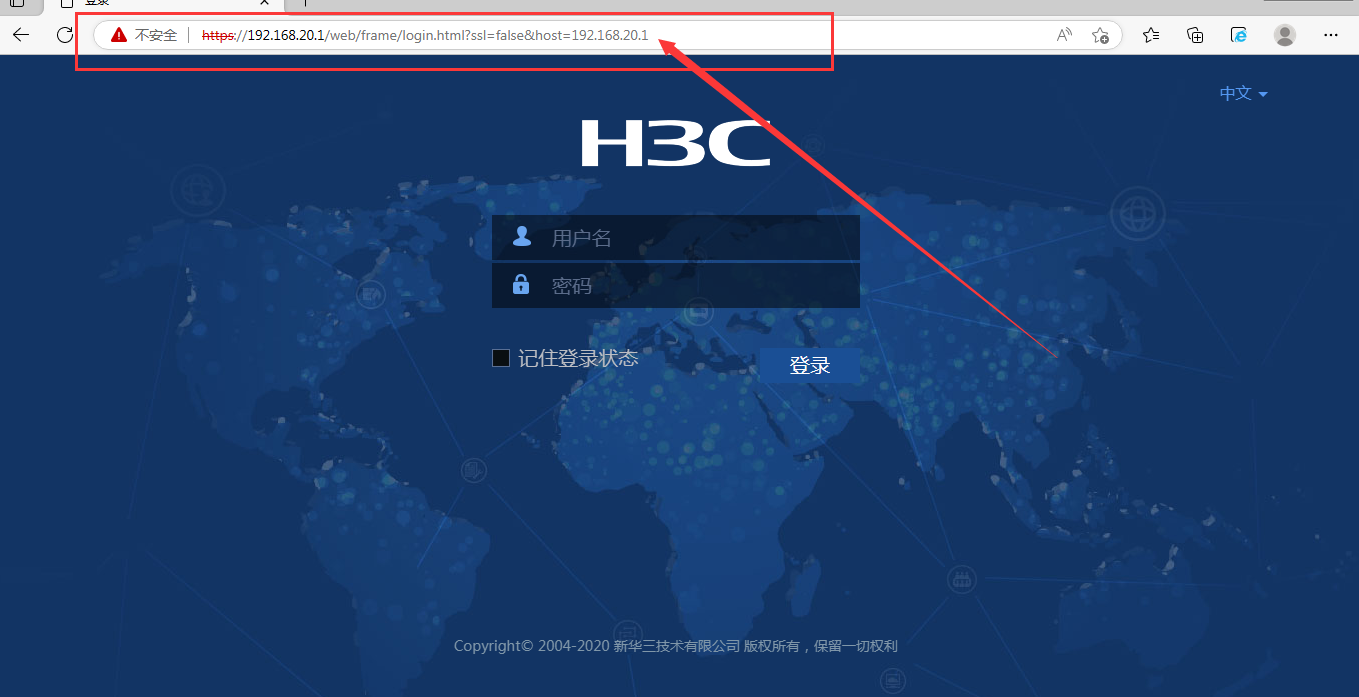Click the back navigation arrow

pos(20,34)
